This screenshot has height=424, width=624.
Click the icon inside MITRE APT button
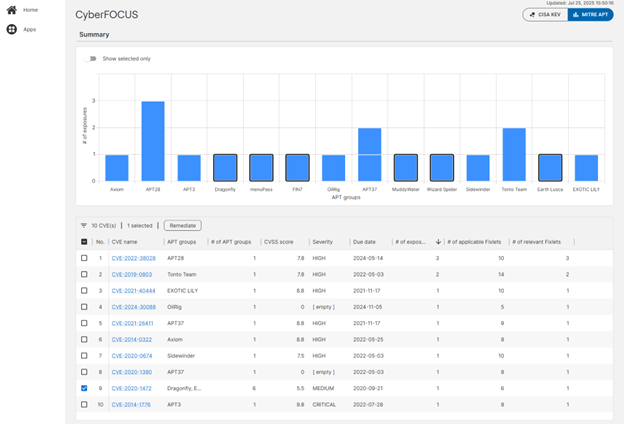click(x=575, y=15)
